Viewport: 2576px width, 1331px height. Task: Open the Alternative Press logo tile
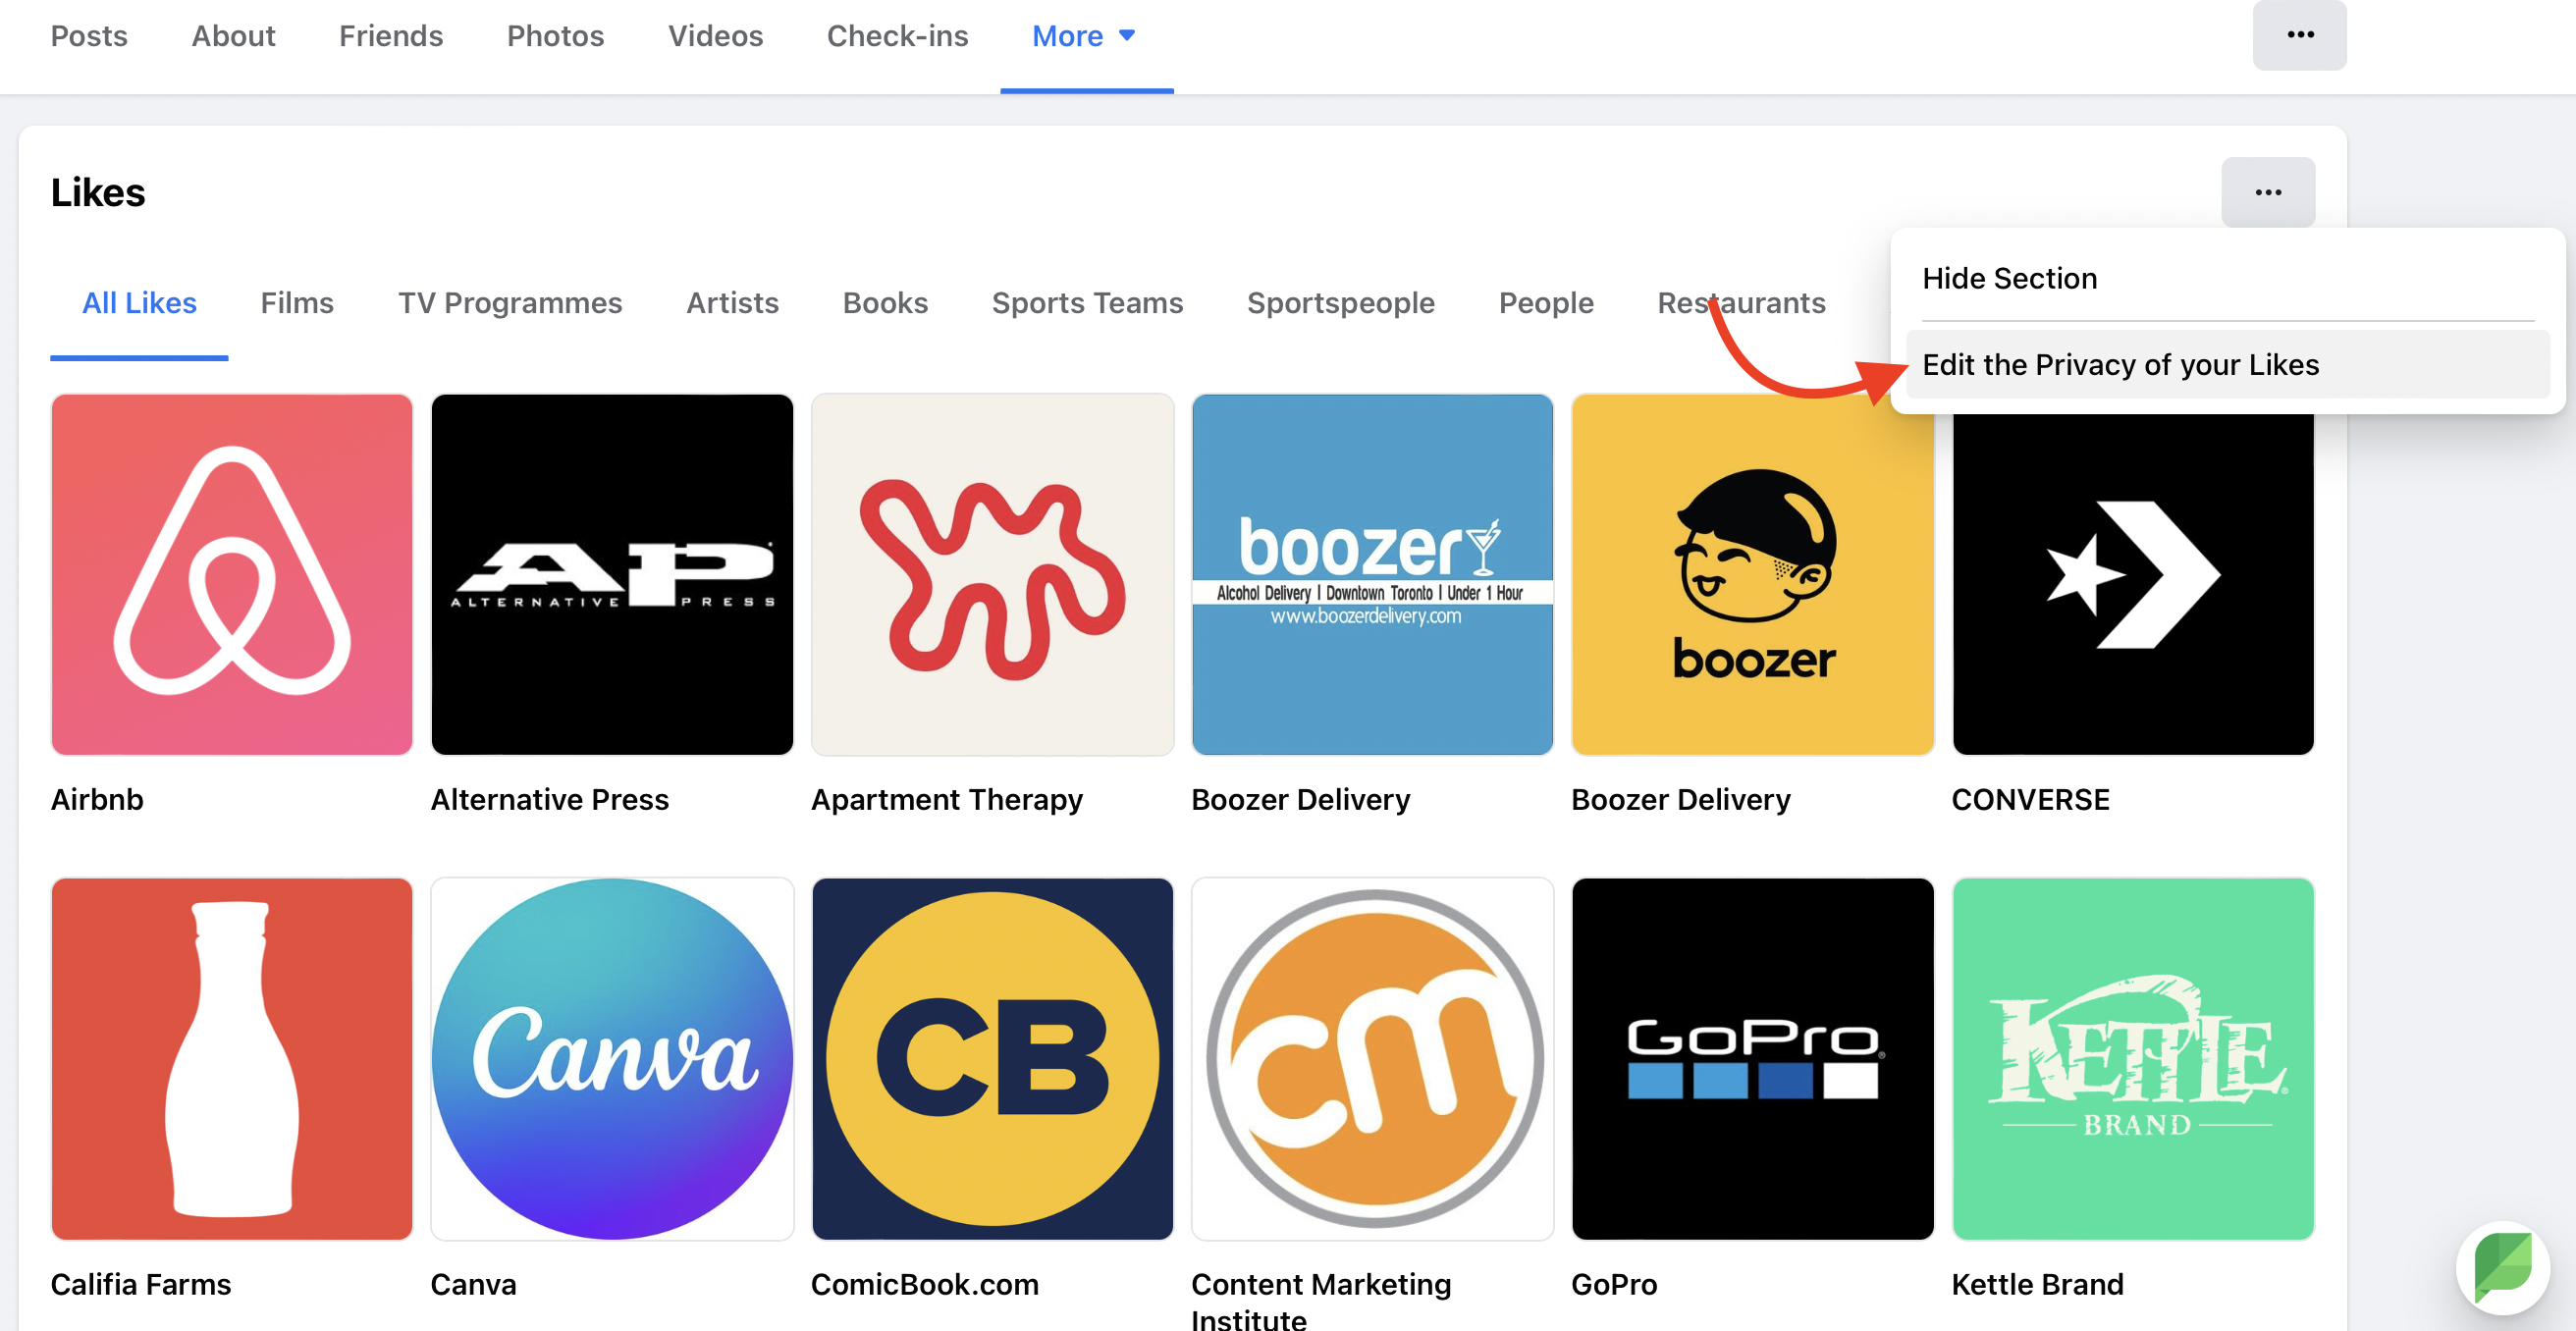tap(612, 574)
